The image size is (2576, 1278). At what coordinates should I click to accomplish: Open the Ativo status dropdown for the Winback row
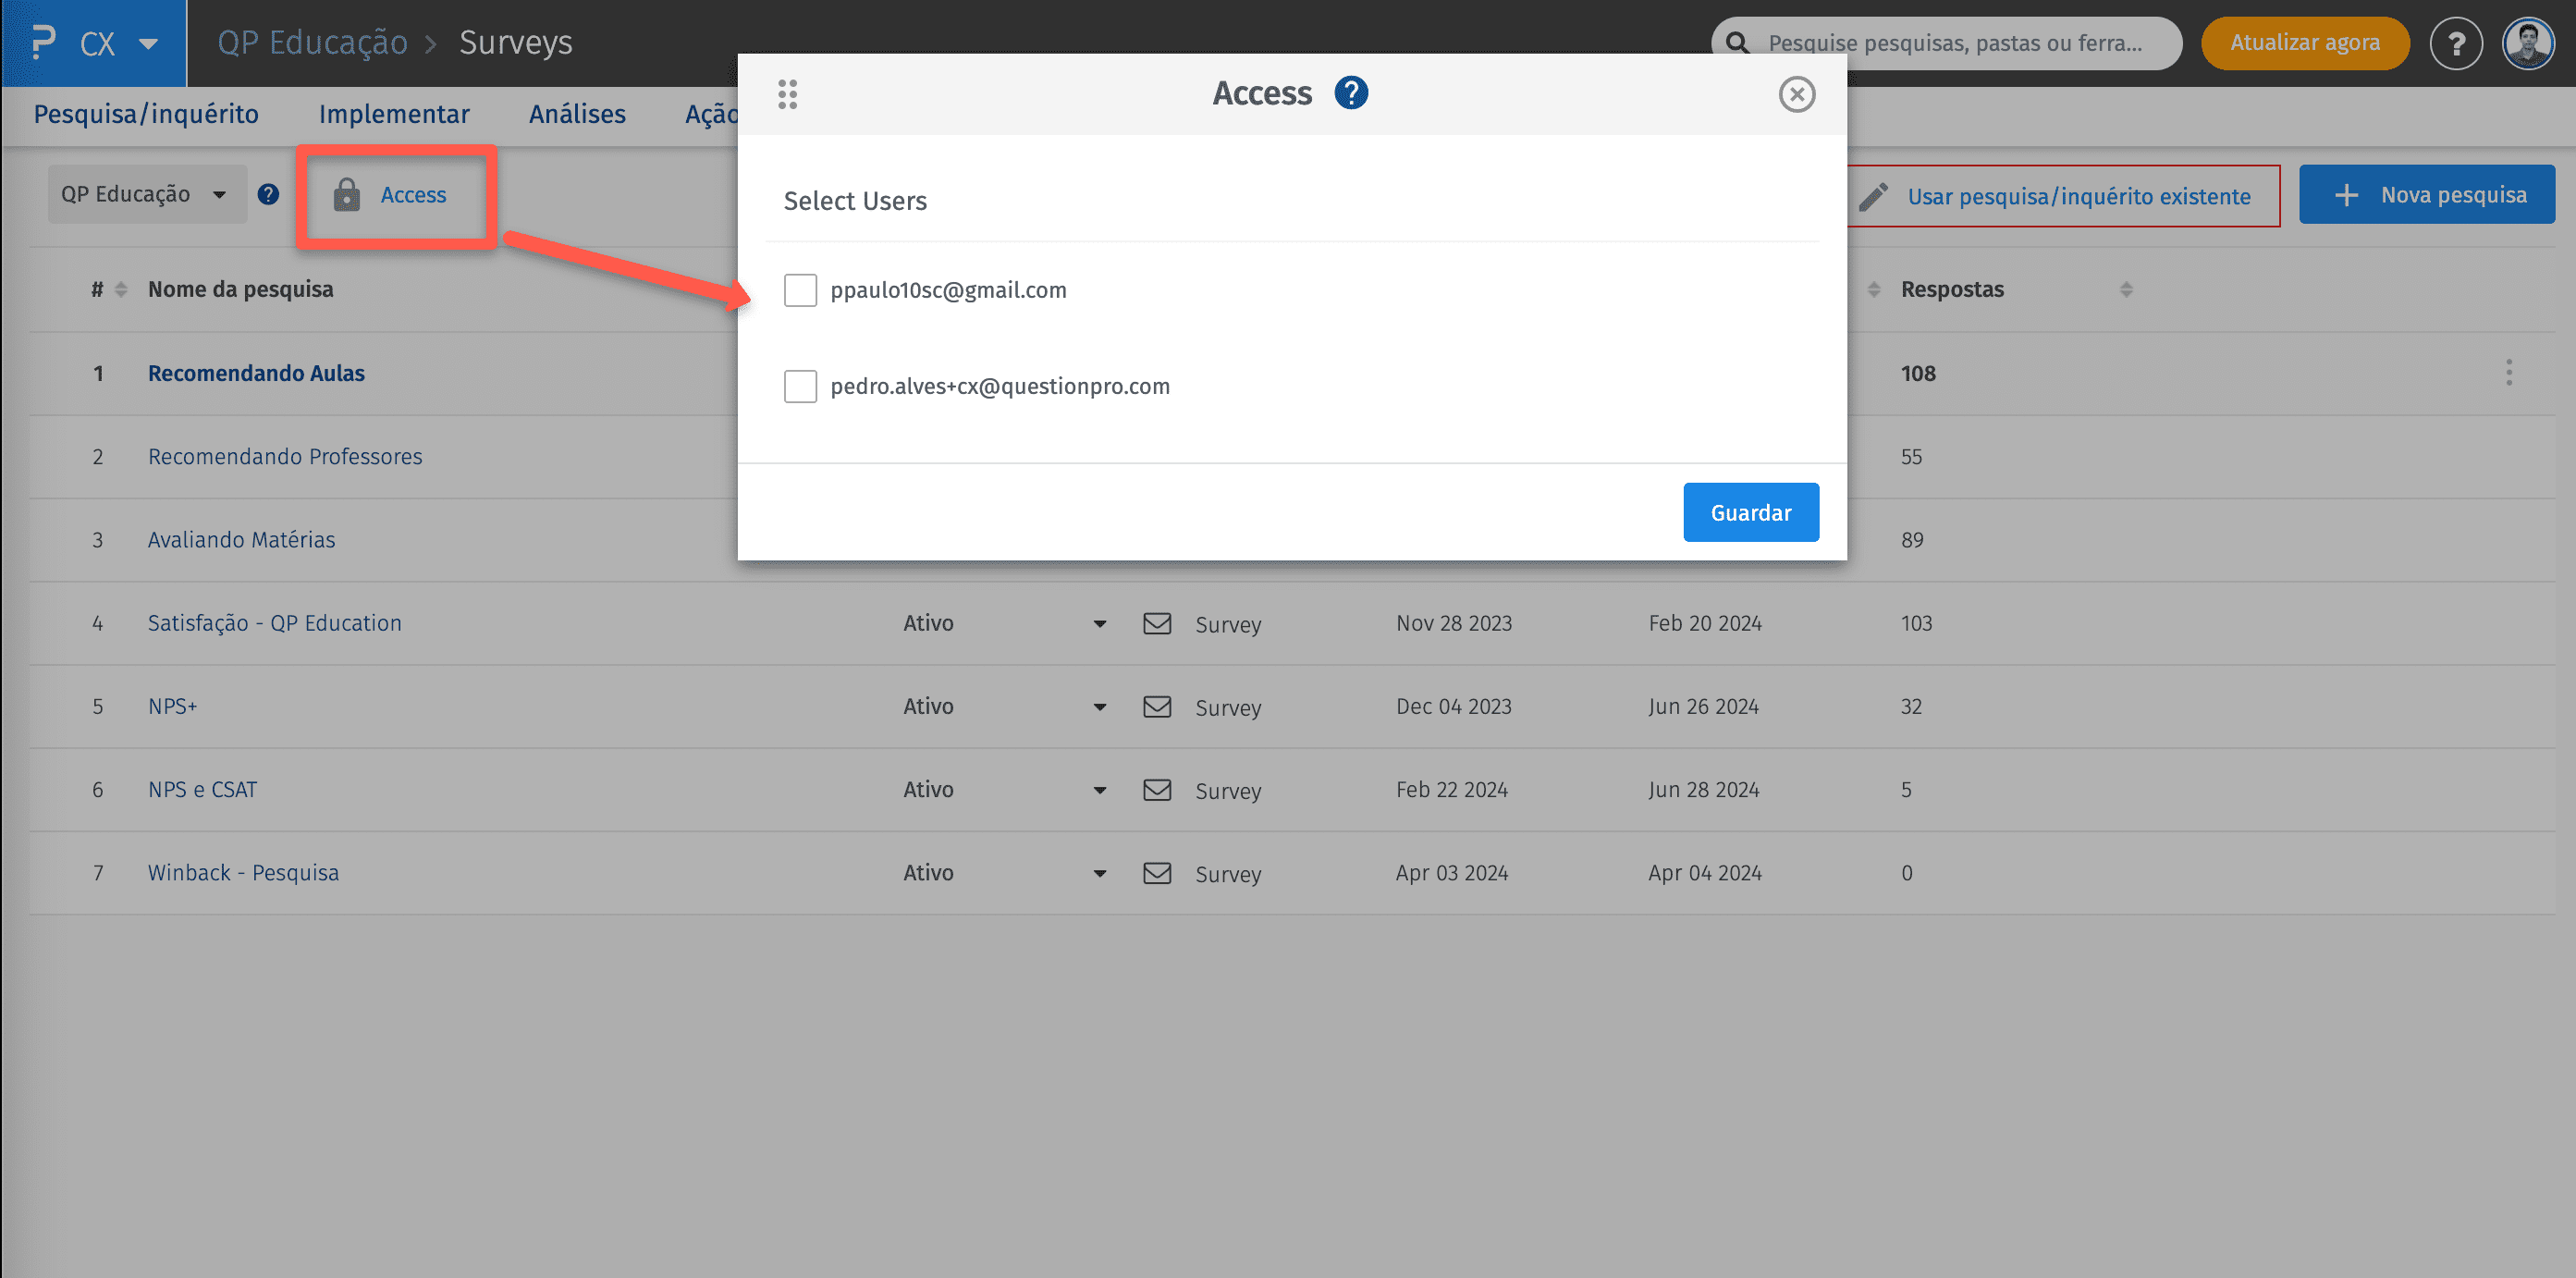click(x=1099, y=873)
